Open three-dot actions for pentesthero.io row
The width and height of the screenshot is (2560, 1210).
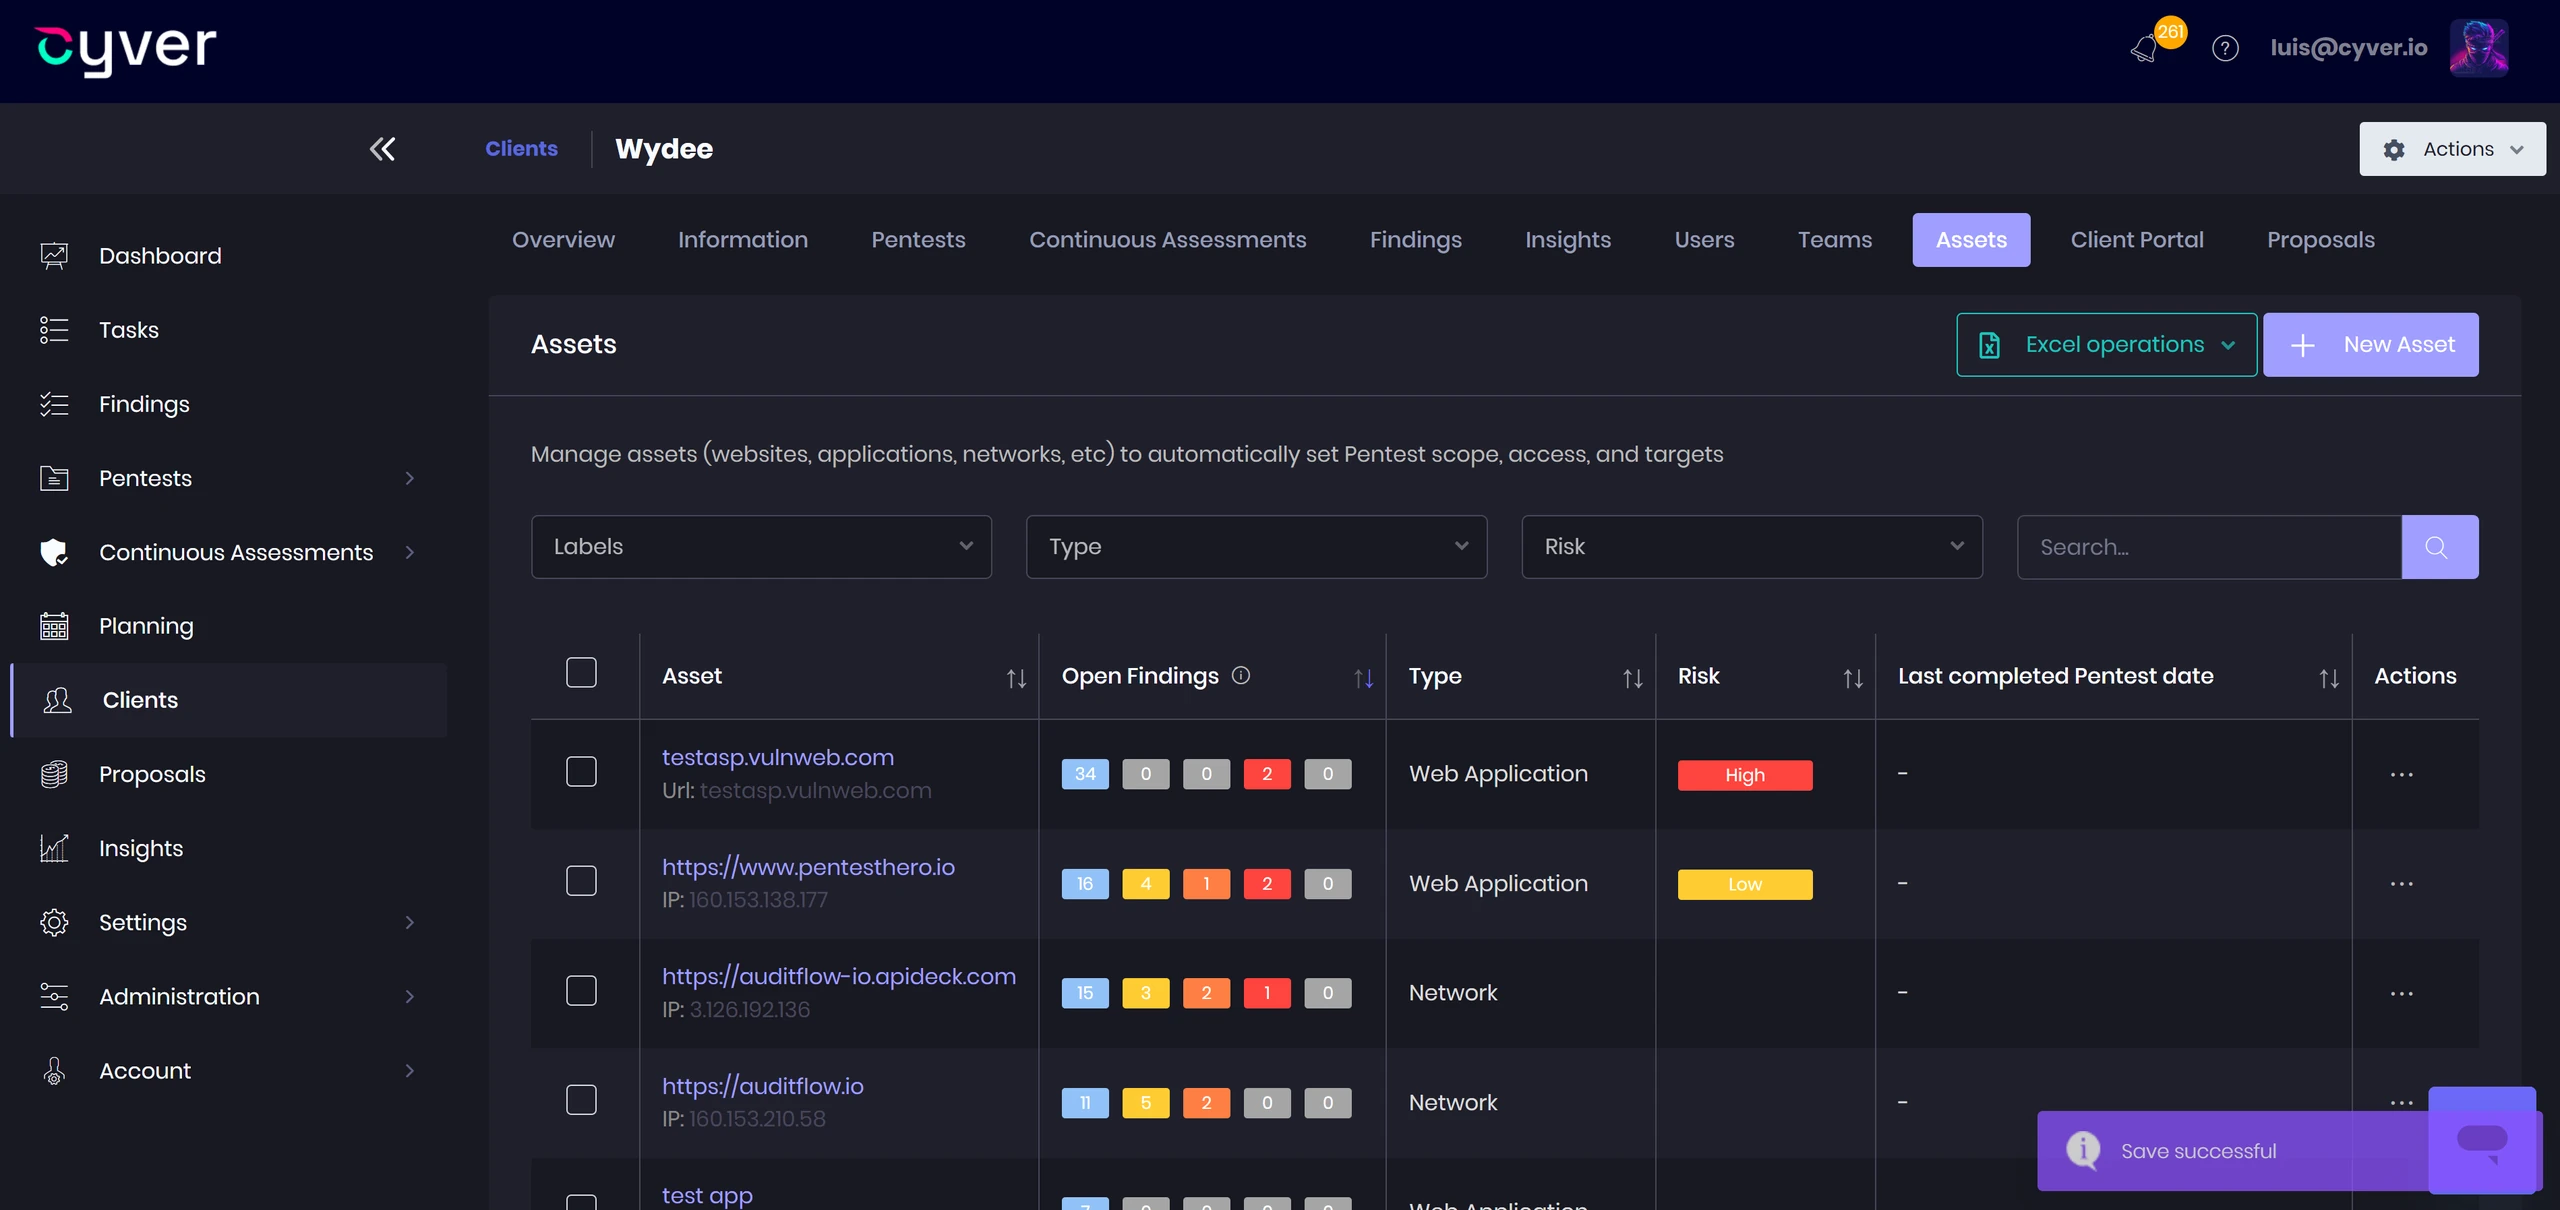(x=2401, y=884)
